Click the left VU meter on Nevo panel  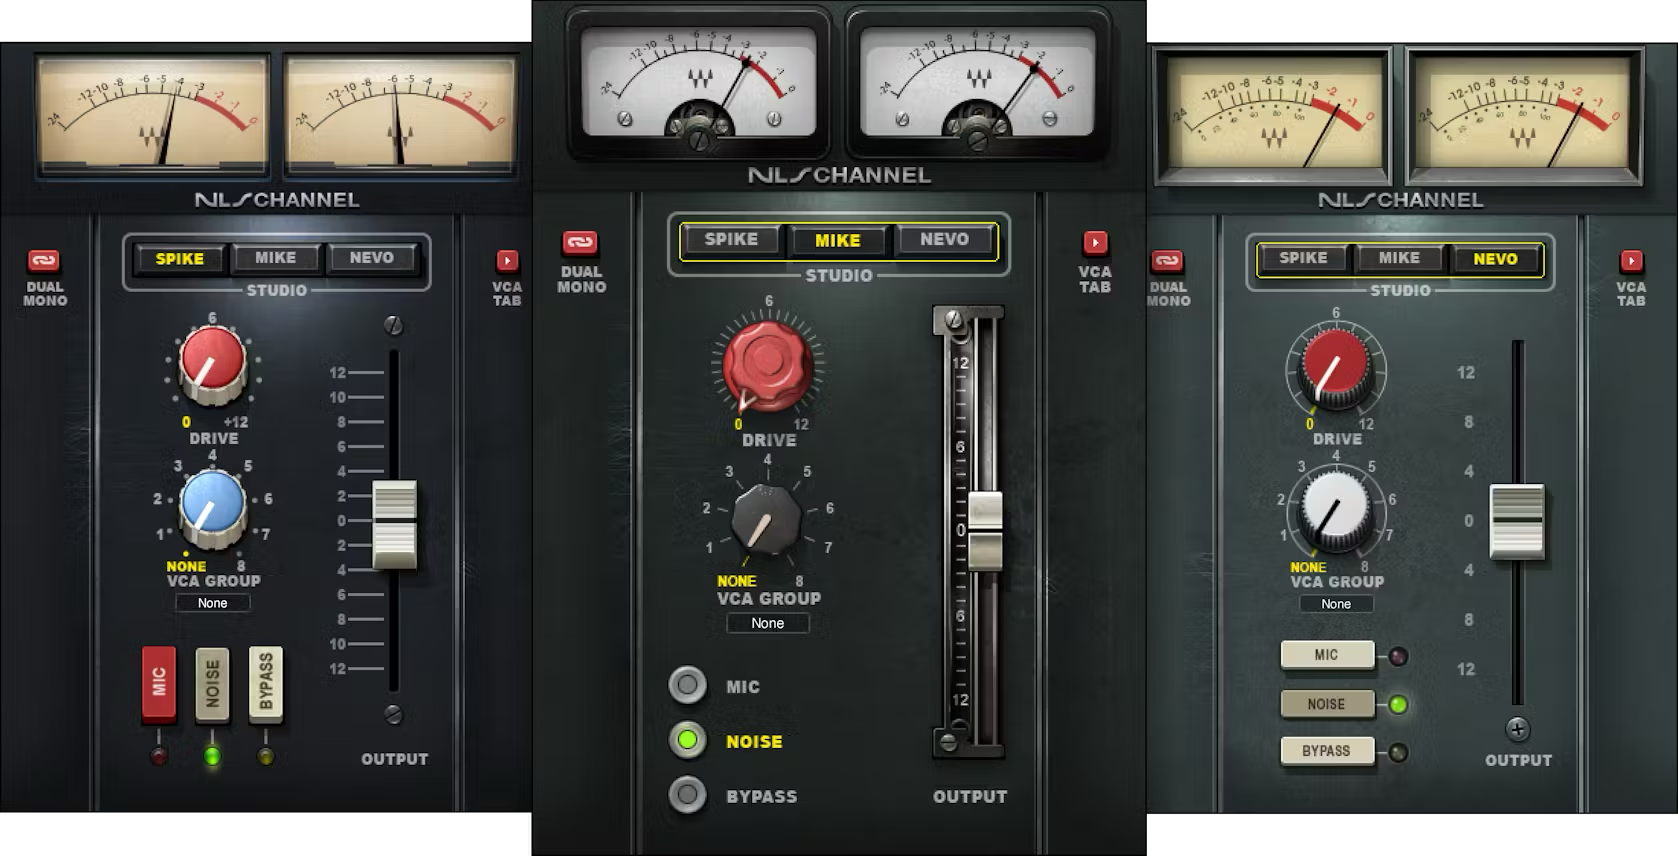[x=1273, y=113]
